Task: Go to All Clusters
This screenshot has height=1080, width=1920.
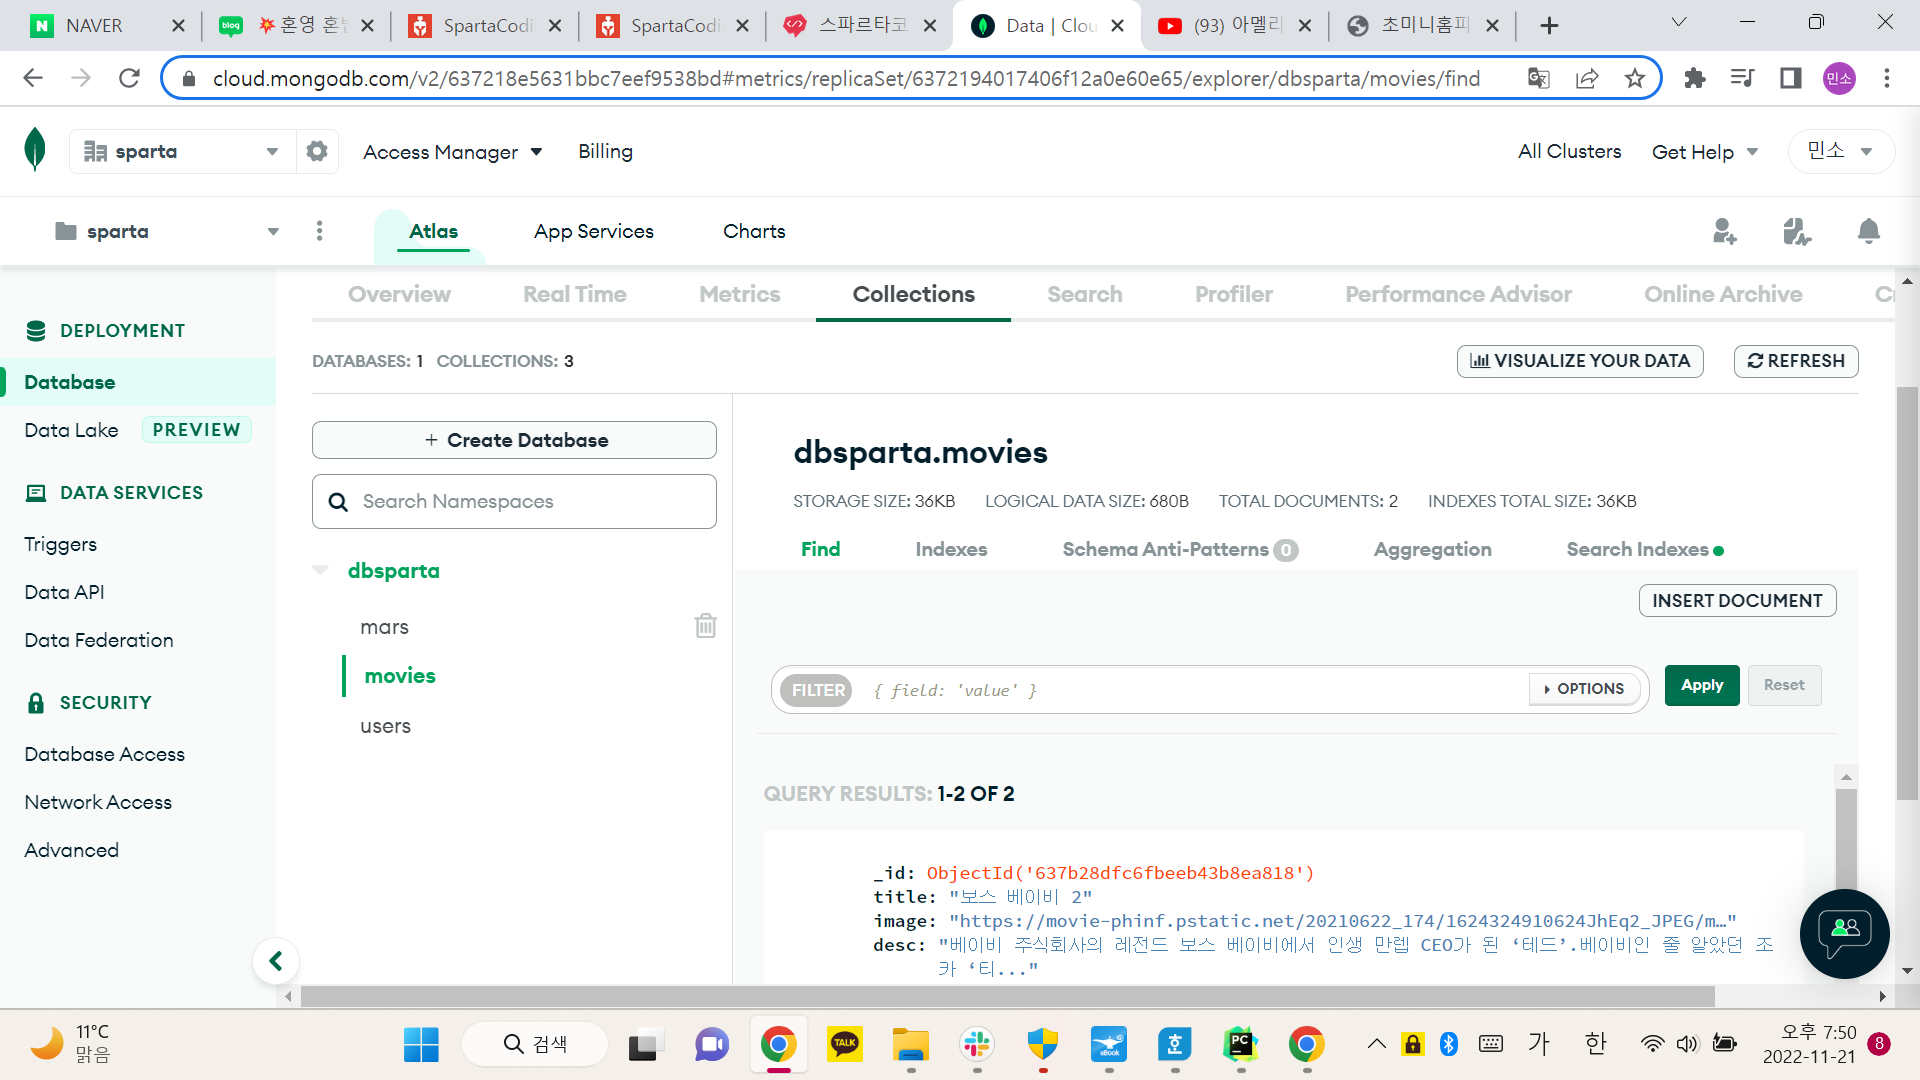Action: [1569, 151]
